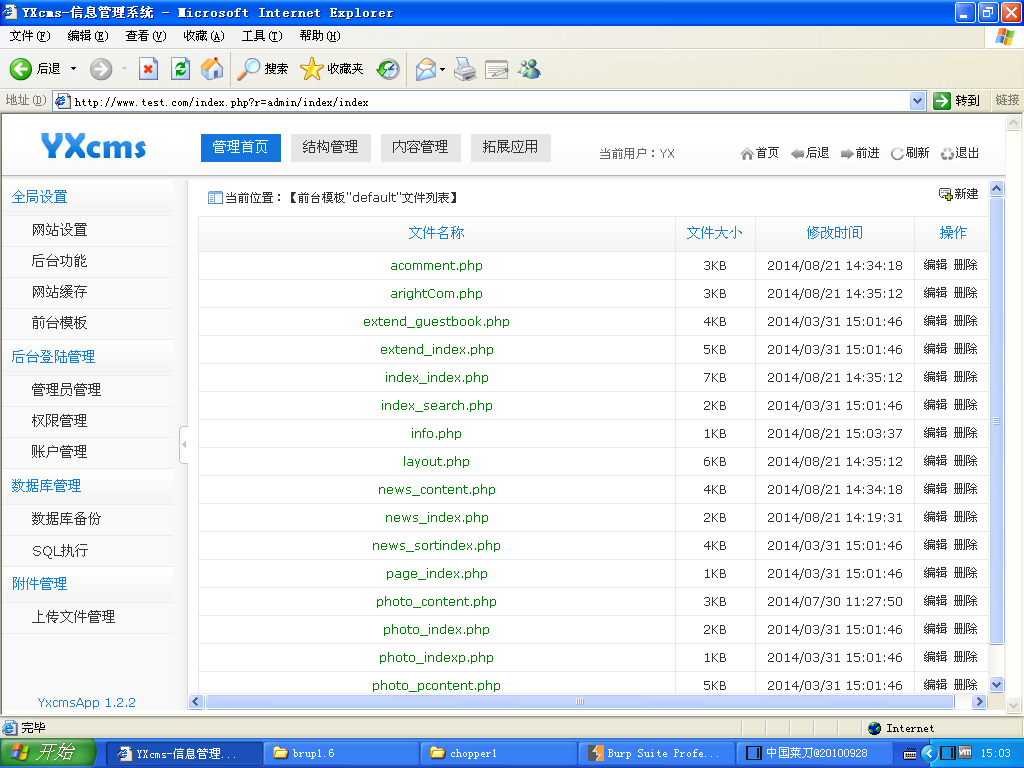Viewport: 1024px width, 768px height.
Task: Click the YXcms 后退 back link
Action: pyautogui.click(x=810, y=153)
